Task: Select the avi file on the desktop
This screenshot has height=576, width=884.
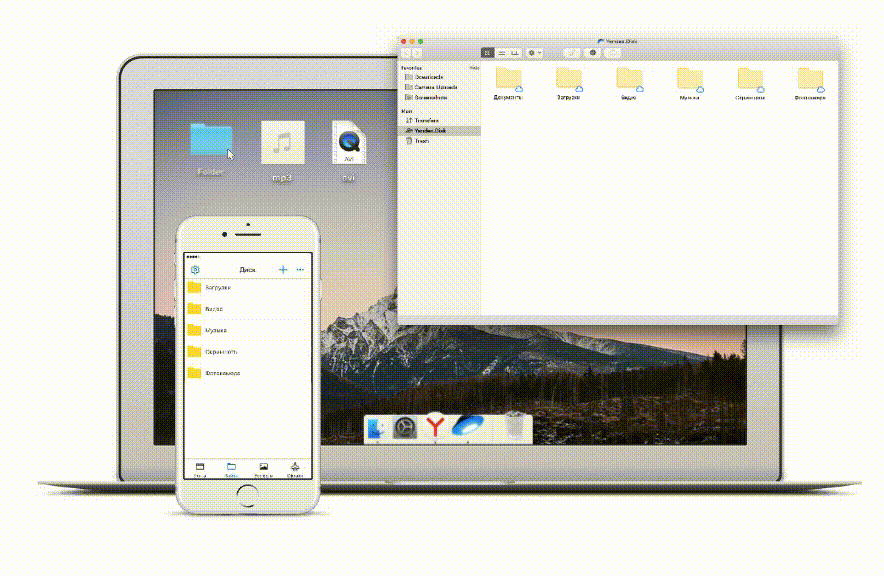Action: pos(349,151)
